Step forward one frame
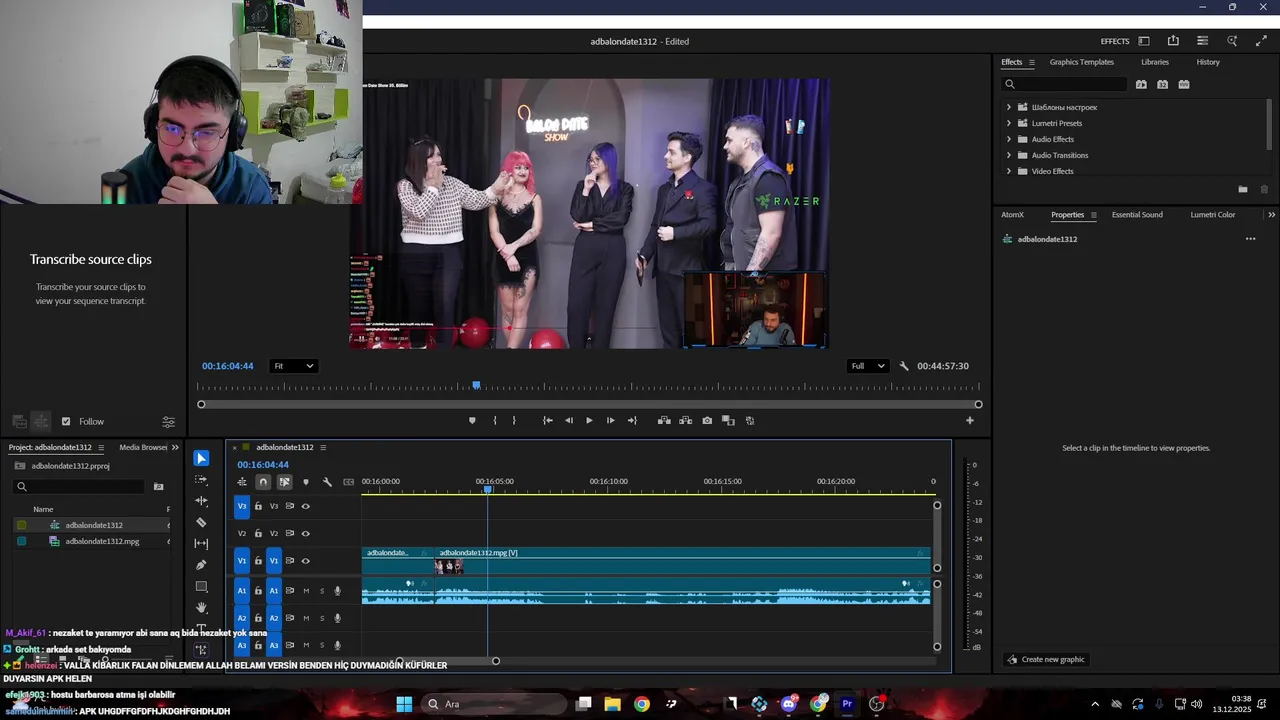Image resolution: width=1280 pixels, height=720 pixels. [610, 420]
